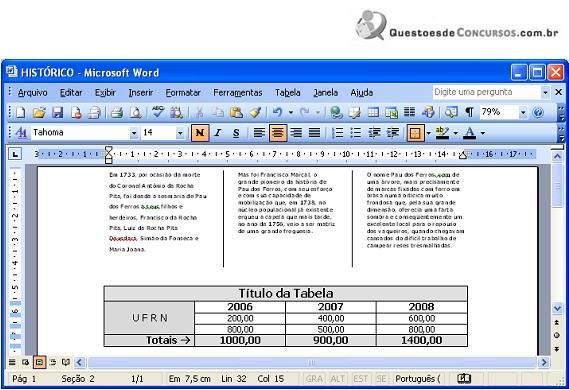Create a new blank document
The width and height of the screenshot is (569, 390).
pos(21,112)
